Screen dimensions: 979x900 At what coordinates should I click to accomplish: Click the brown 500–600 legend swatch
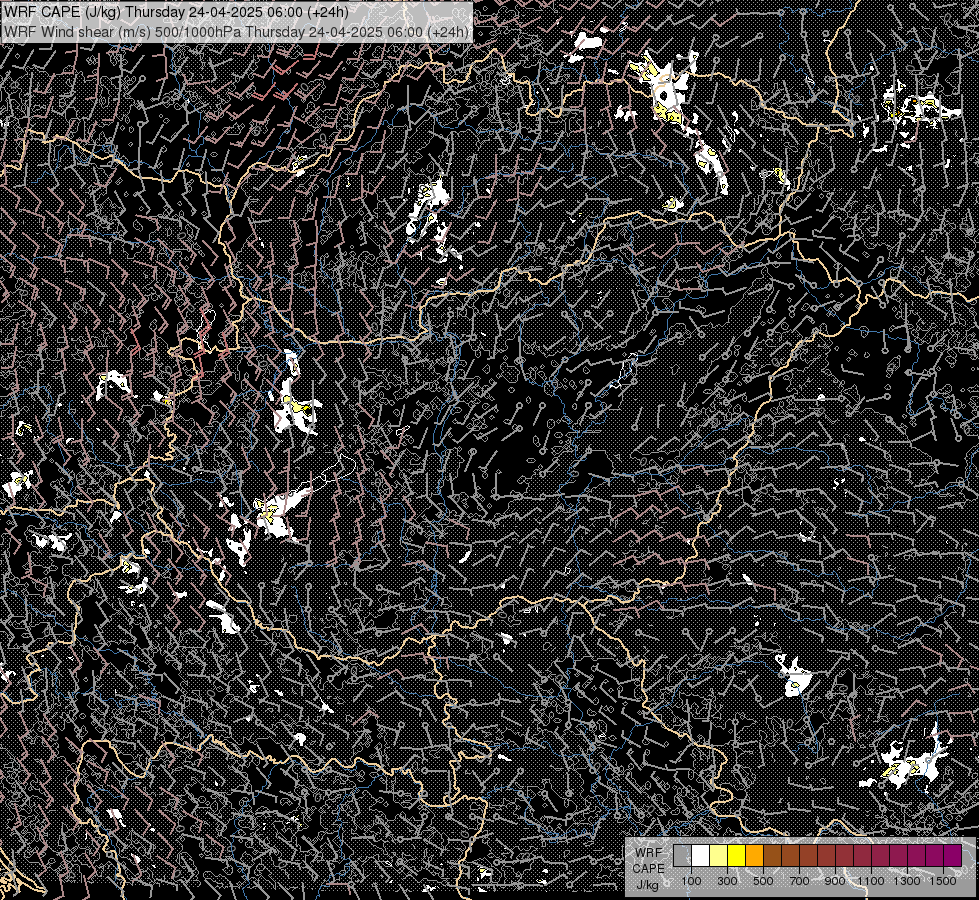[x=772, y=855]
